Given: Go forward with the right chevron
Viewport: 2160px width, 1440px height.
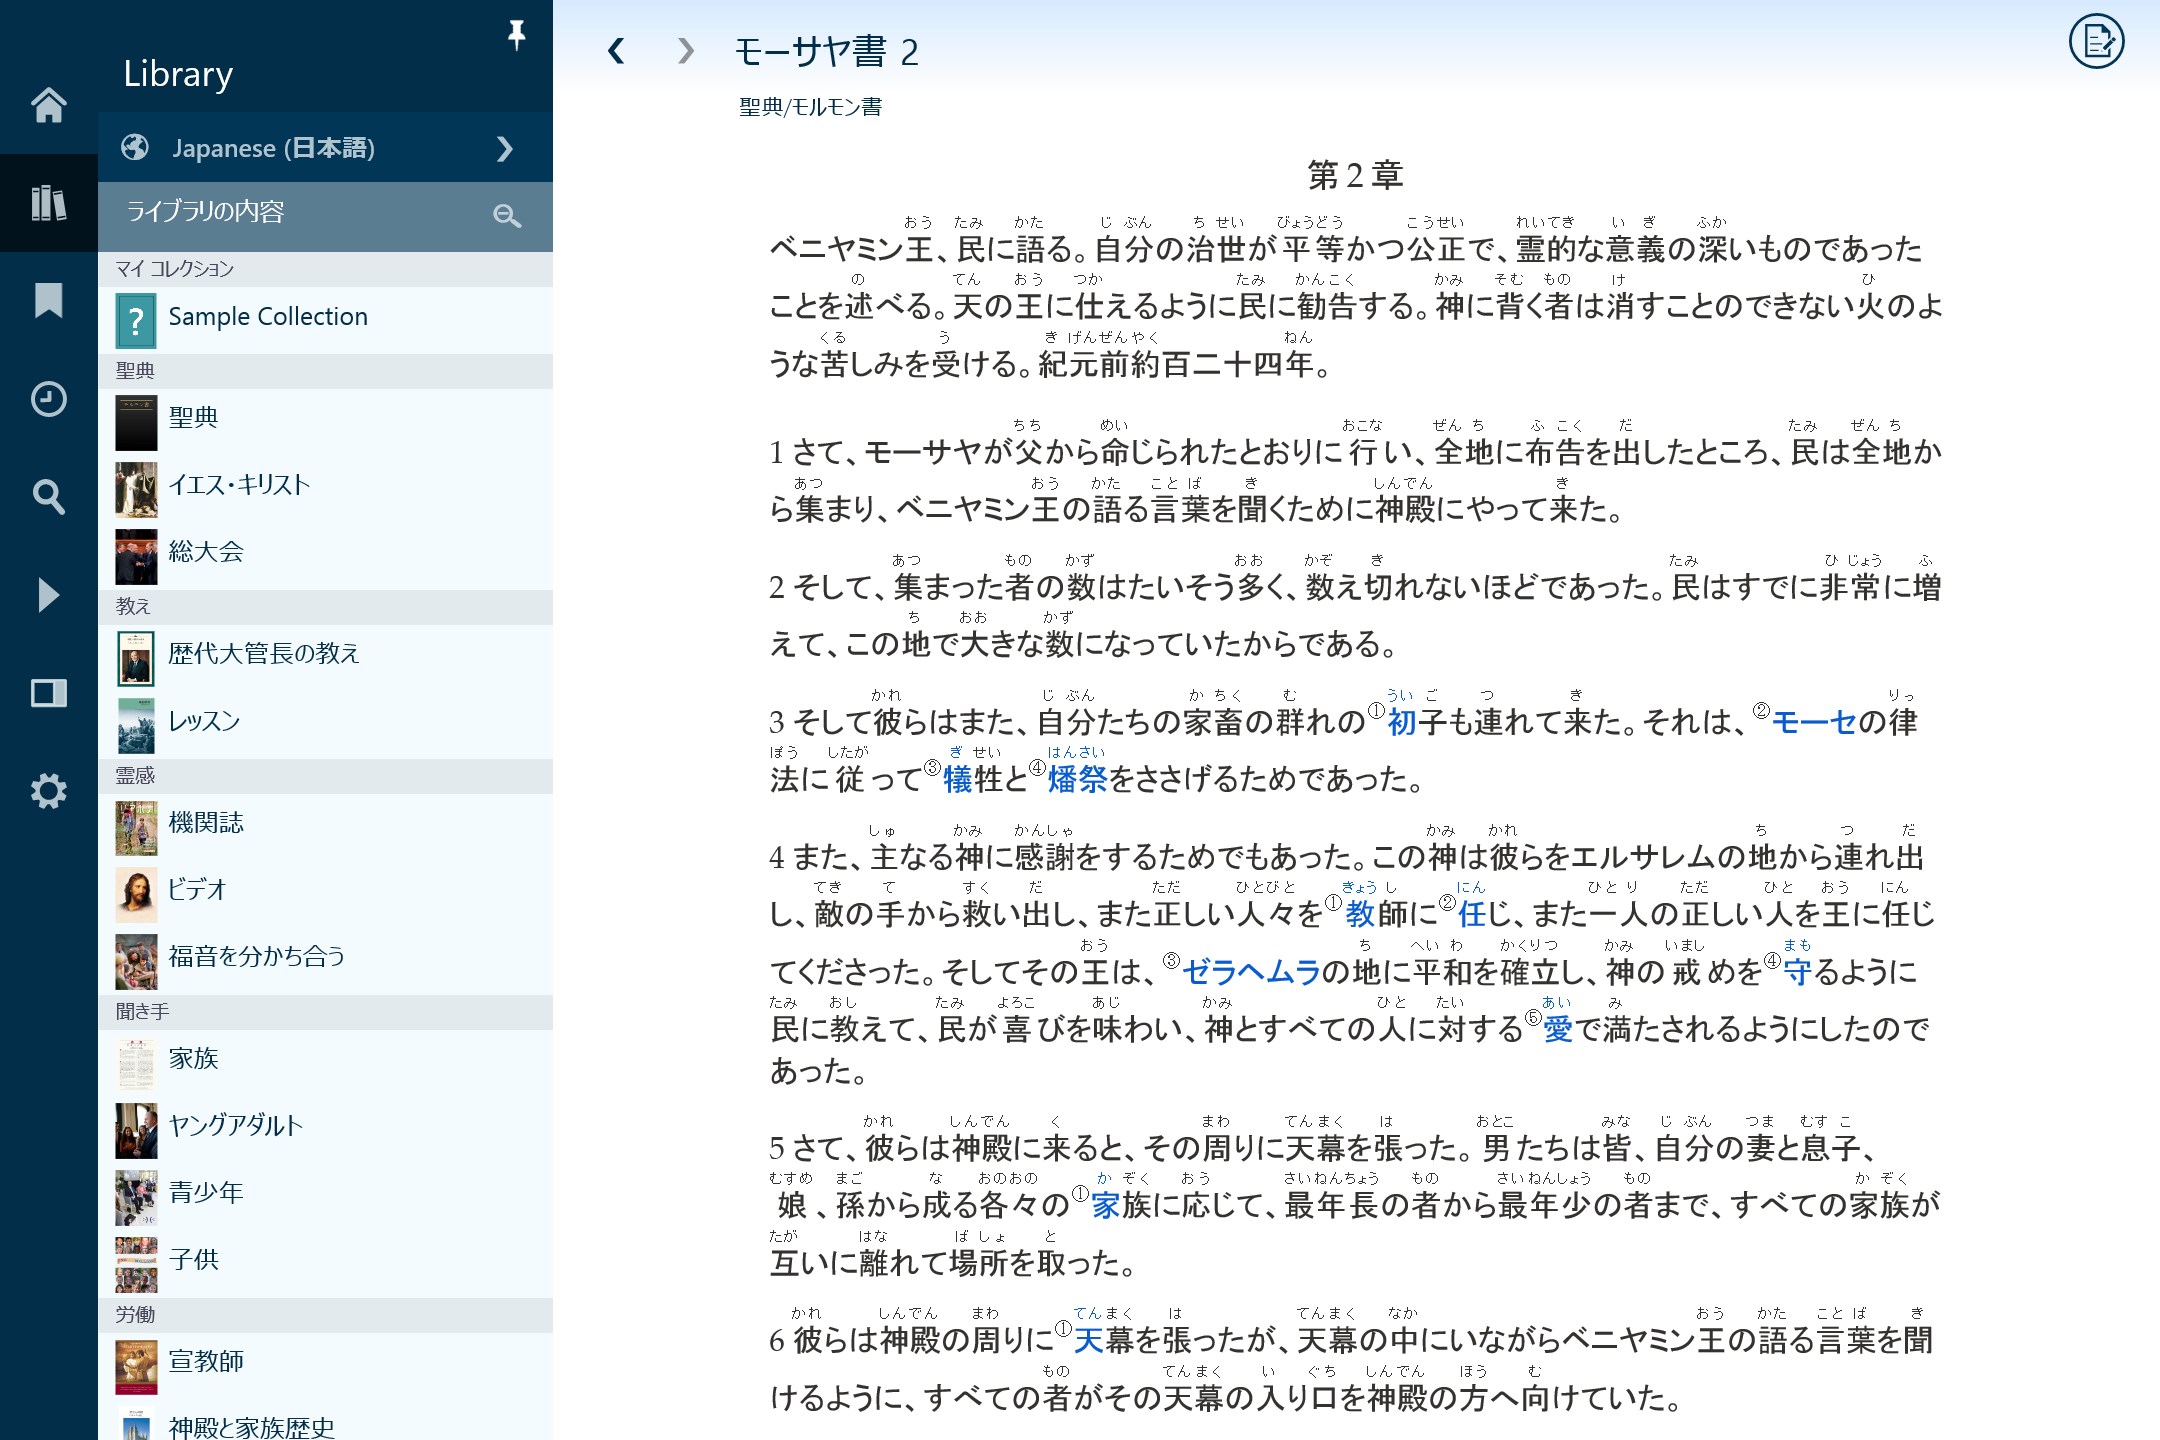Looking at the screenshot, I should (685, 51).
